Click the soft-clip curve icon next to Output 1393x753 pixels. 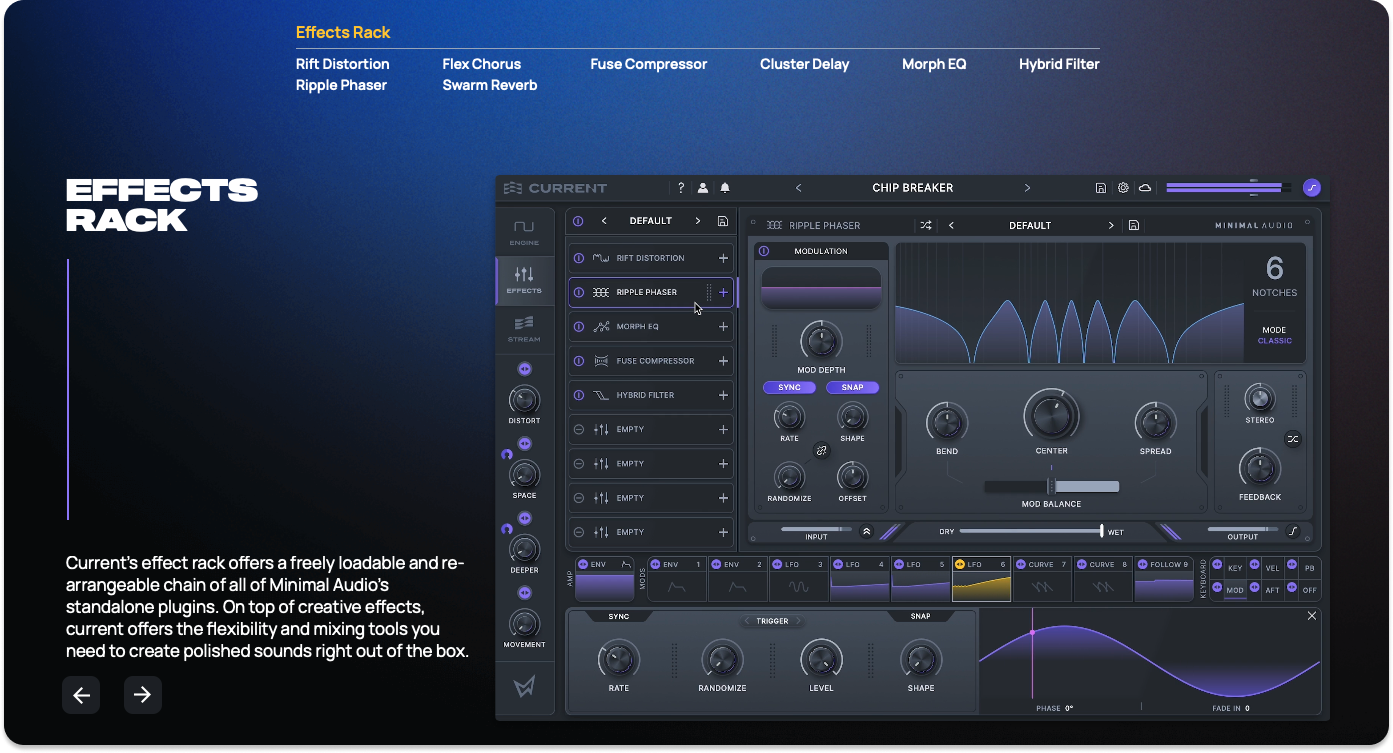click(x=1293, y=532)
